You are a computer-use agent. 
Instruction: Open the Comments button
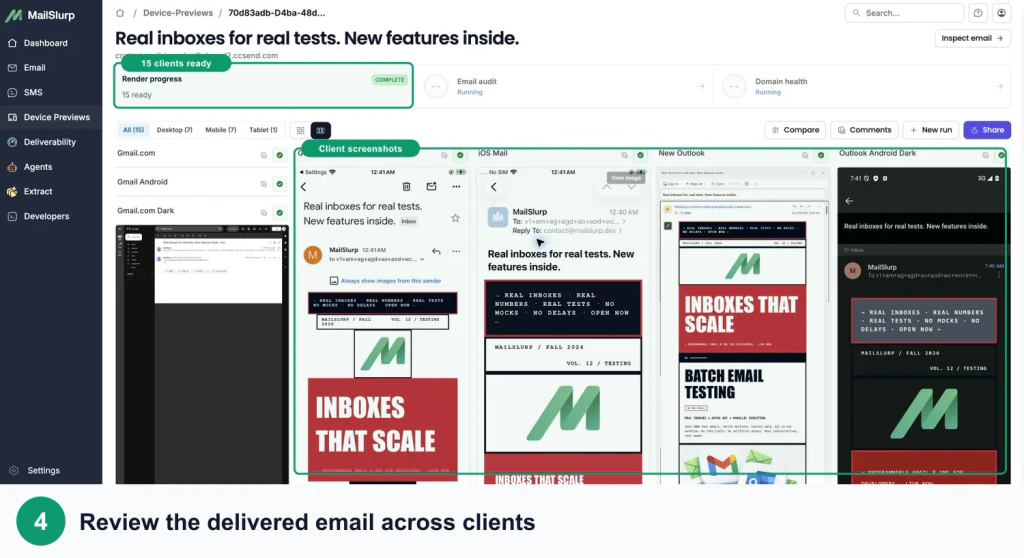[865, 131]
